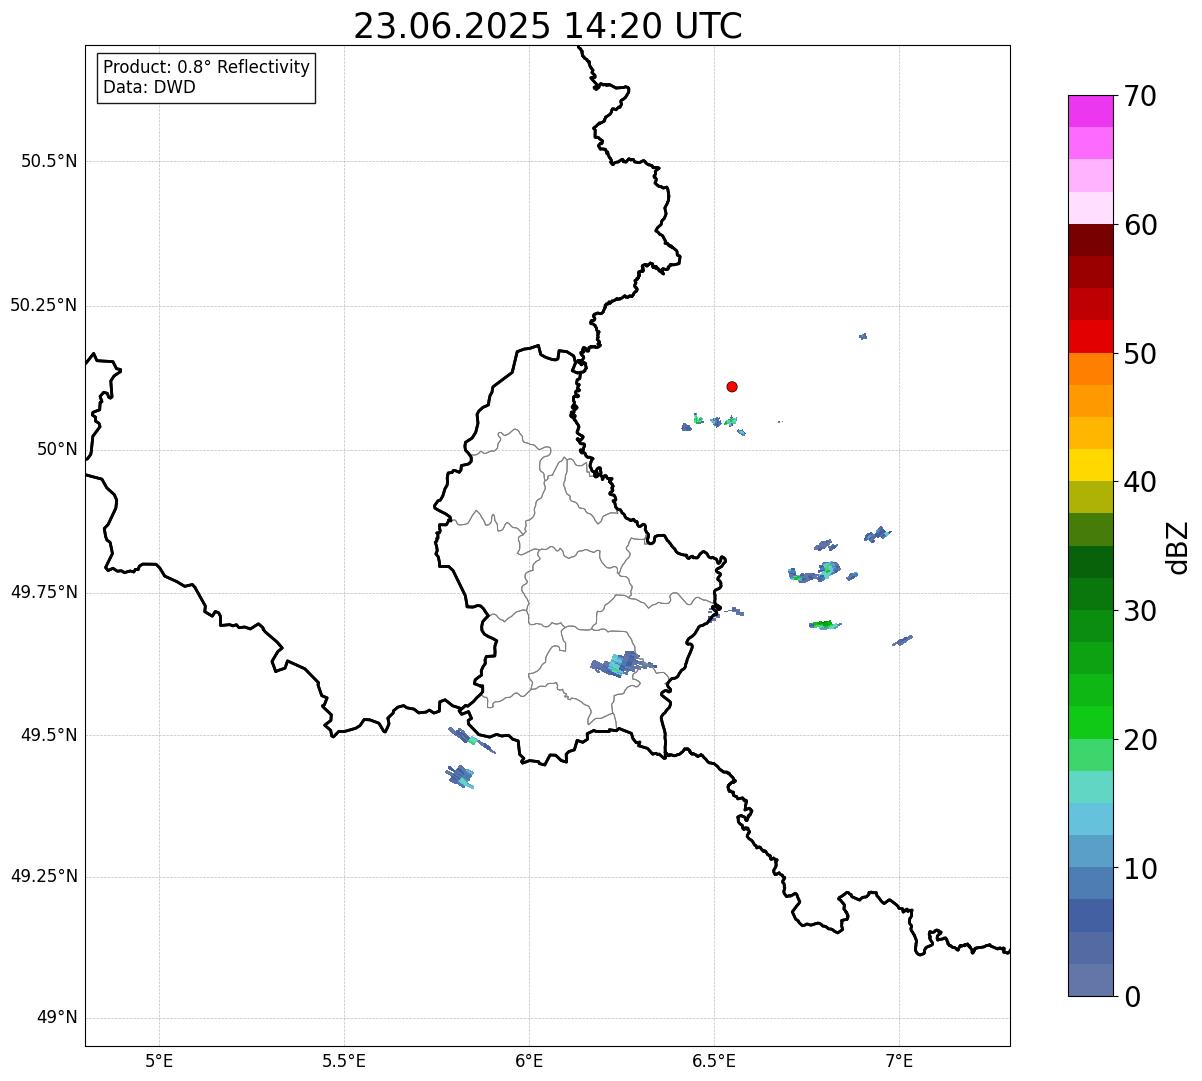Pick the dark maroon segment just below 60

pyautogui.click(x=1090, y=240)
